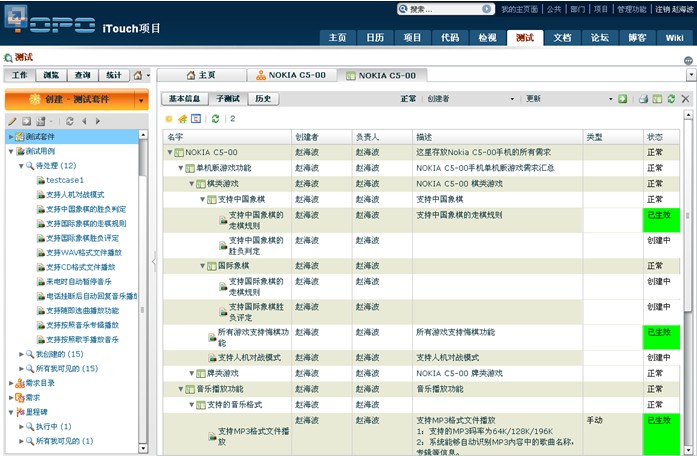Switch to the 主页 top navigation tab
The height and width of the screenshot is (456, 697).
pyautogui.click(x=337, y=37)
